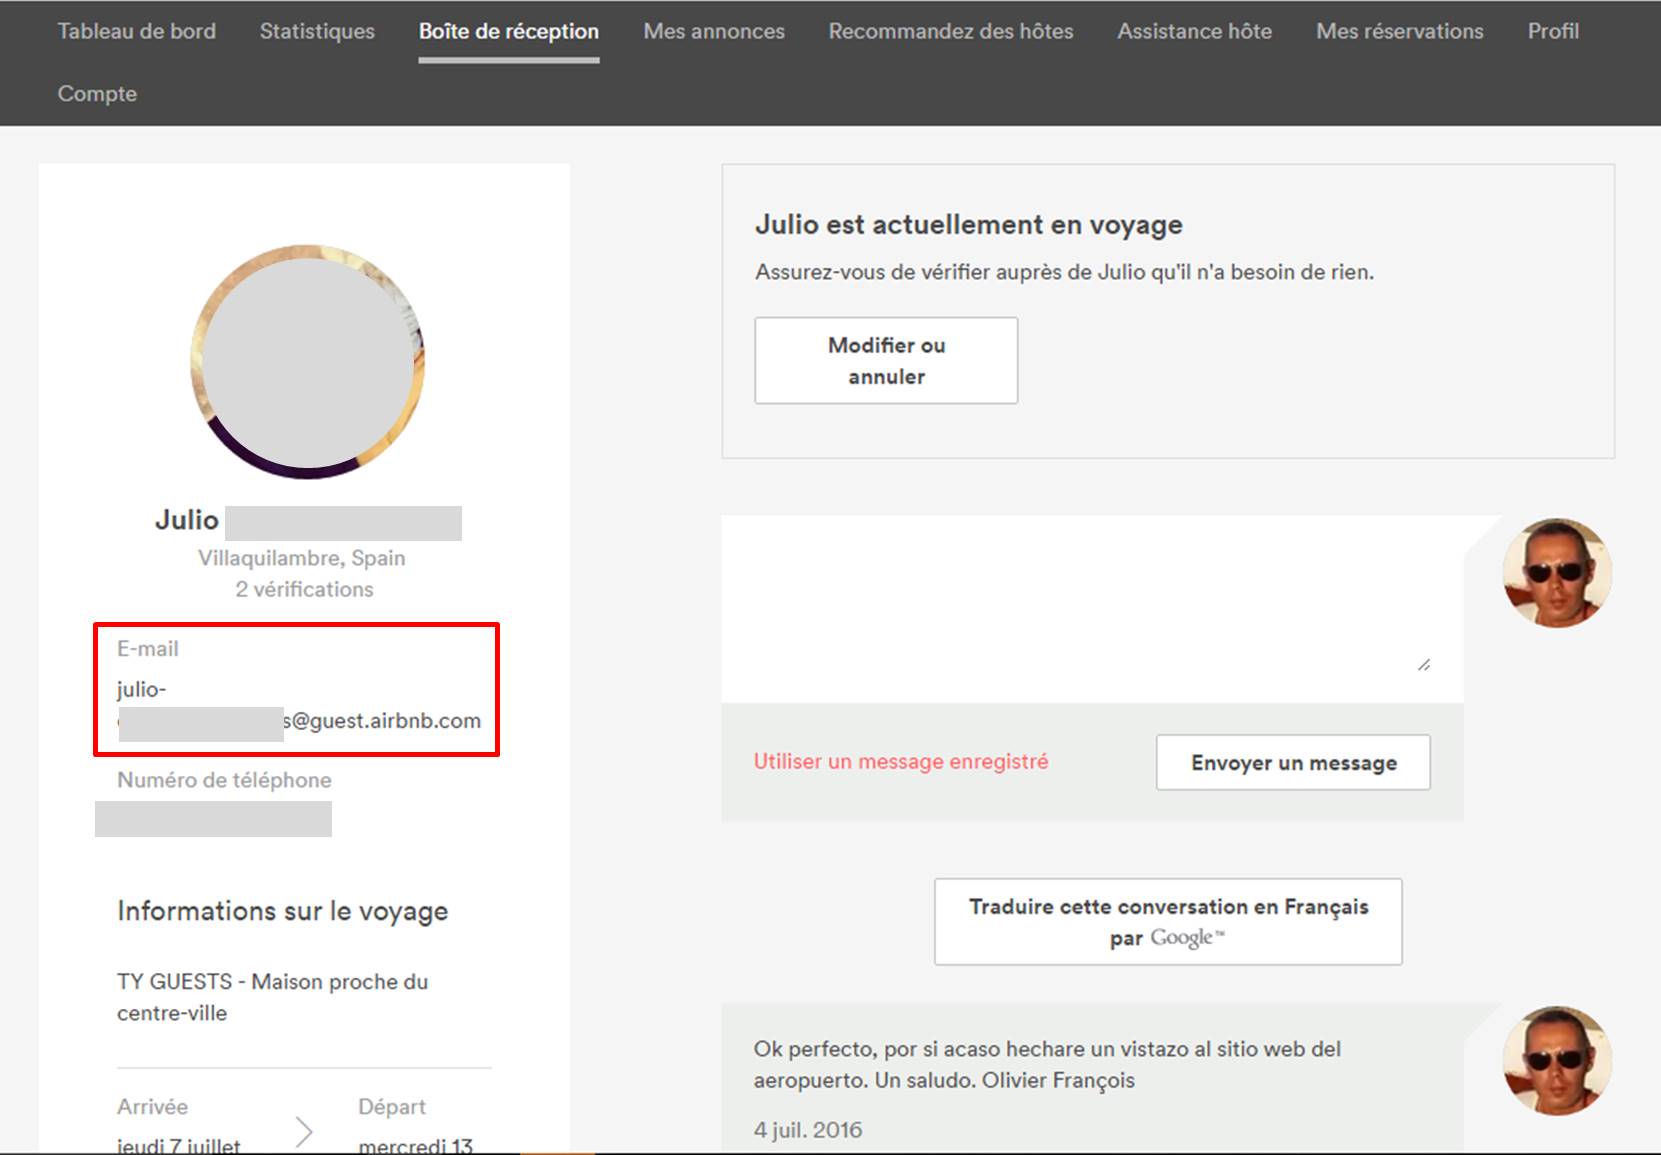Open the TY GUESTS listing title
This screenshot has height=1155, width=1661.
[272, 997]
